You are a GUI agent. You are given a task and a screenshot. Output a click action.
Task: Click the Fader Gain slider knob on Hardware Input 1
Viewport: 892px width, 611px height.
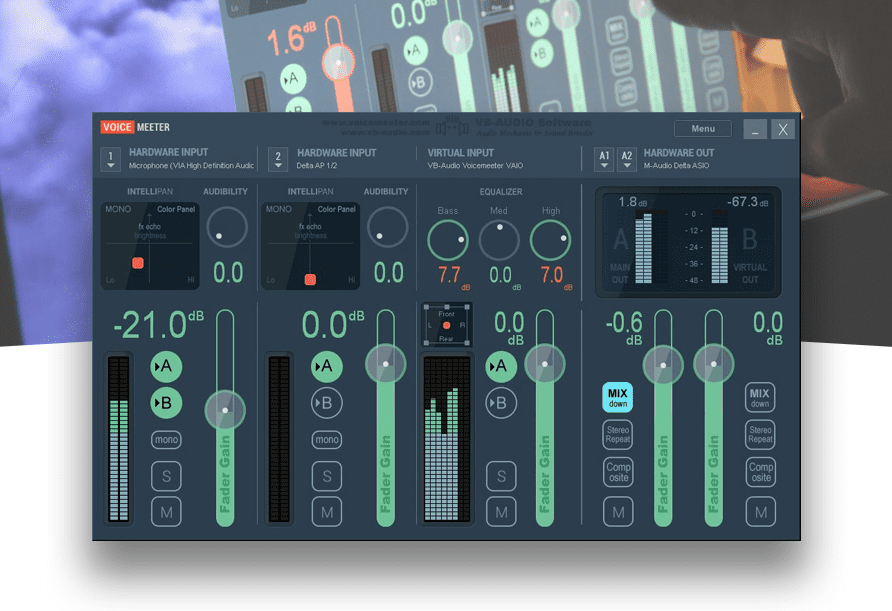click(x=225, y=410)
